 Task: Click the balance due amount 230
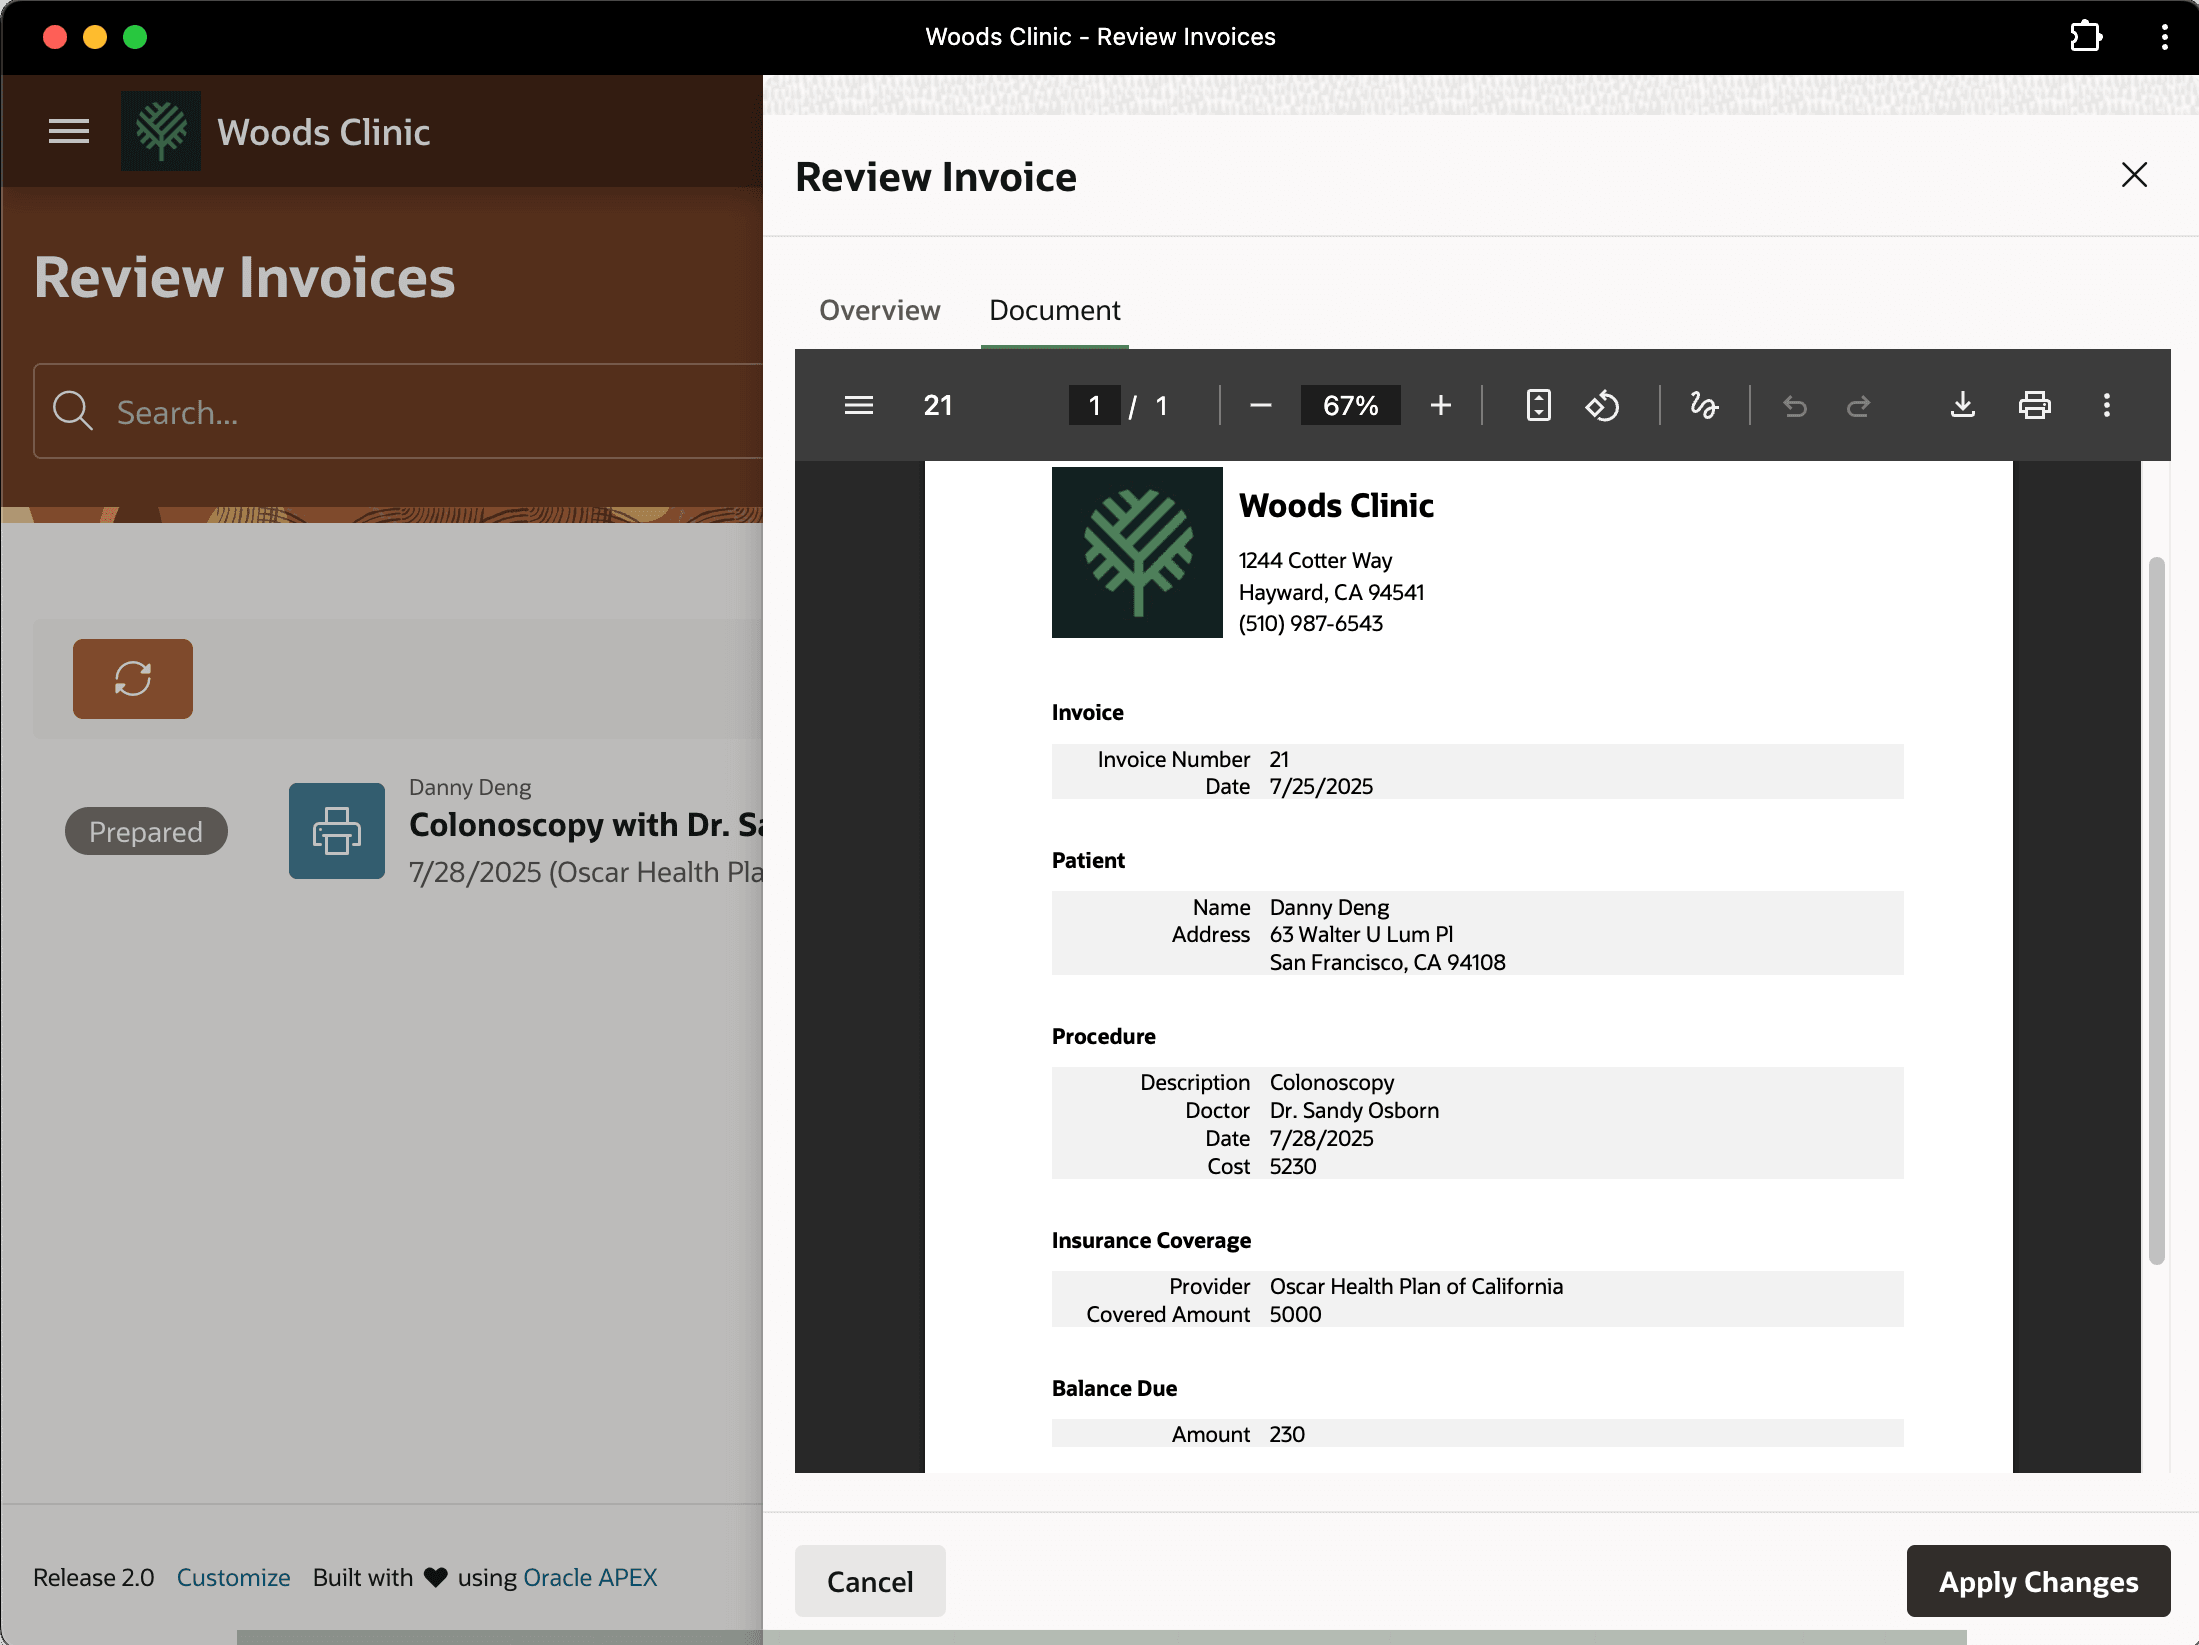click(1287, 1434)
